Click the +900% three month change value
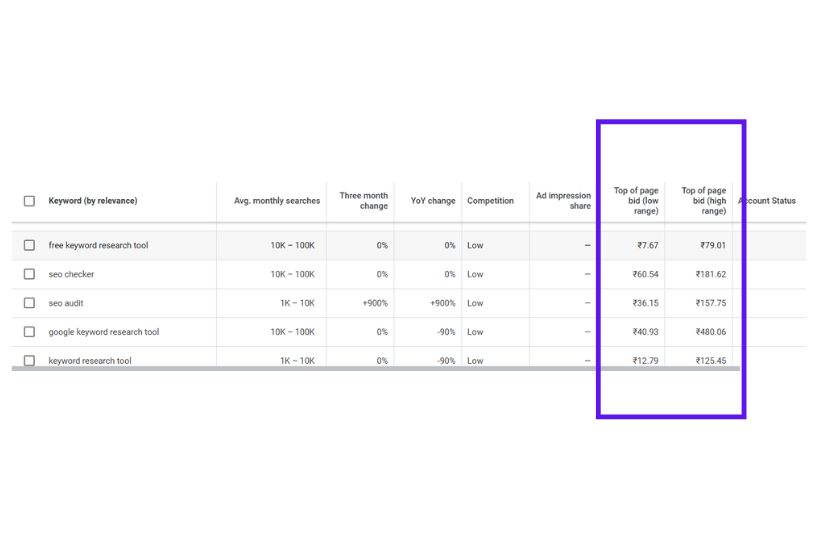The image size is (826, 551). point(375,303)
